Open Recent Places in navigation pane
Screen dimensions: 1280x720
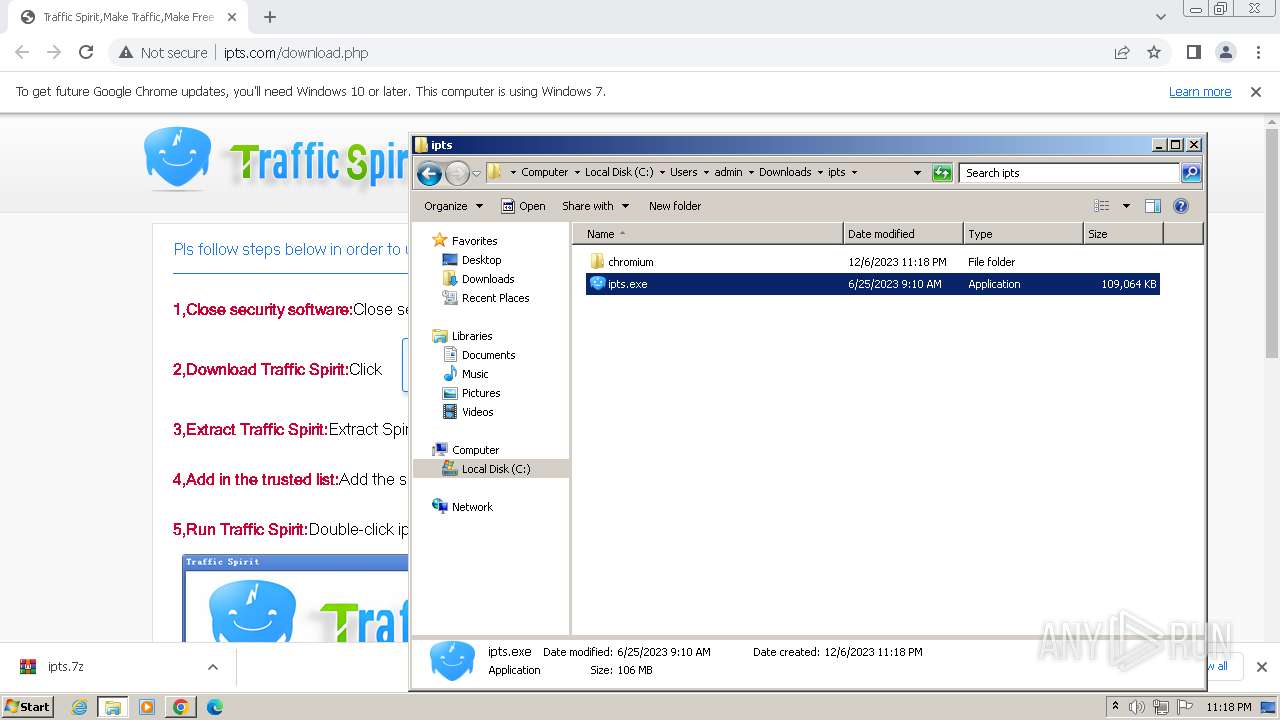point(495,298)
